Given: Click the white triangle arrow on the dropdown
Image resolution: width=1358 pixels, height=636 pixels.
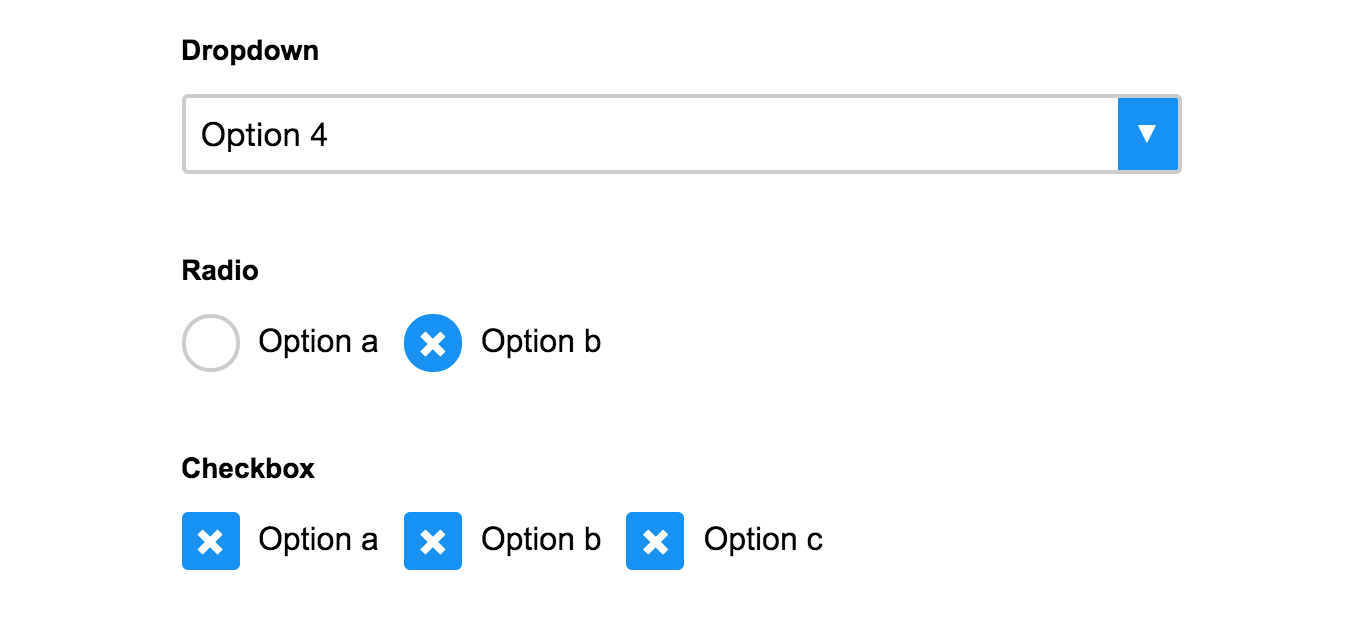Looking at the screenshot, I should tap(1147, 134).
